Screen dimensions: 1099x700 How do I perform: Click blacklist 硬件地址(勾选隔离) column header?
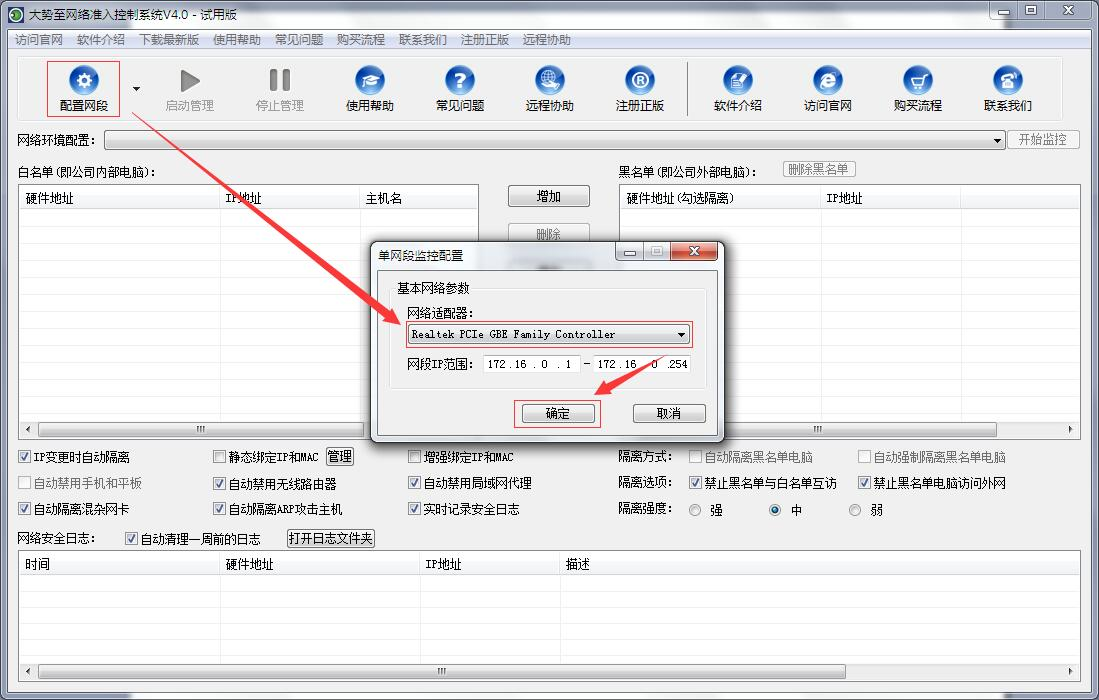(x=720, y=198)
